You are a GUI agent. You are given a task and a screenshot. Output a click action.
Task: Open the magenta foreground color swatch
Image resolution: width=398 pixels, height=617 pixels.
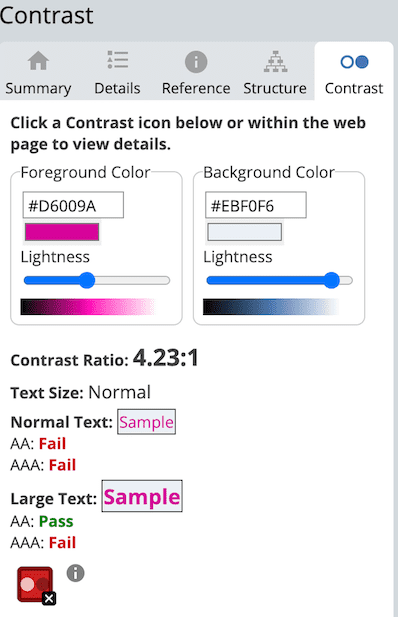pos(62,232)
